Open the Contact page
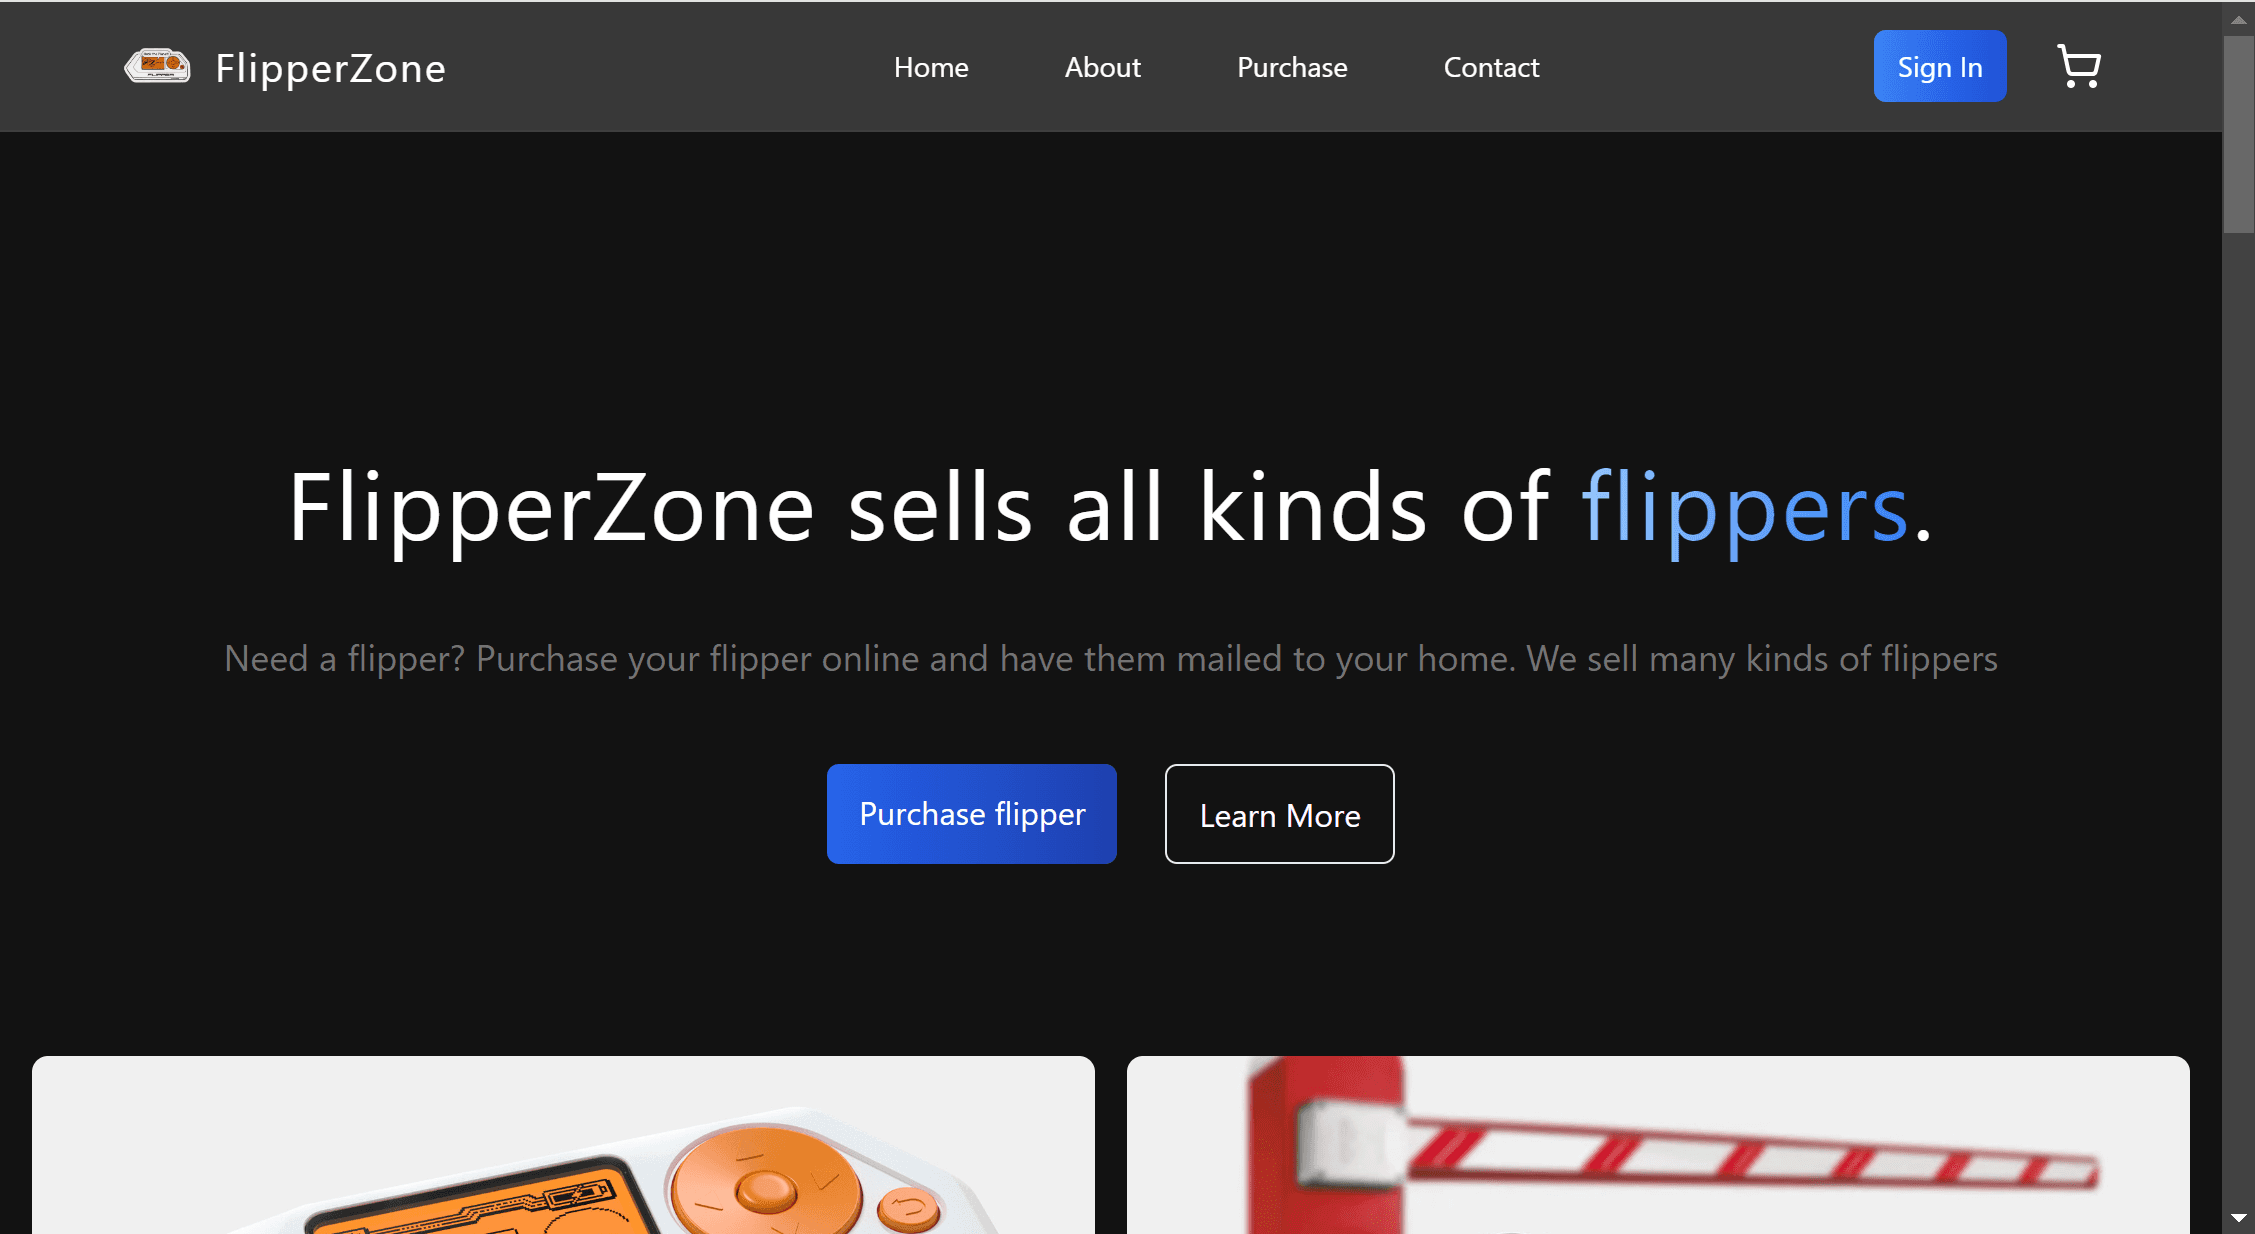This screenshot has width=2255, height=1234. tap(1491, 67)
